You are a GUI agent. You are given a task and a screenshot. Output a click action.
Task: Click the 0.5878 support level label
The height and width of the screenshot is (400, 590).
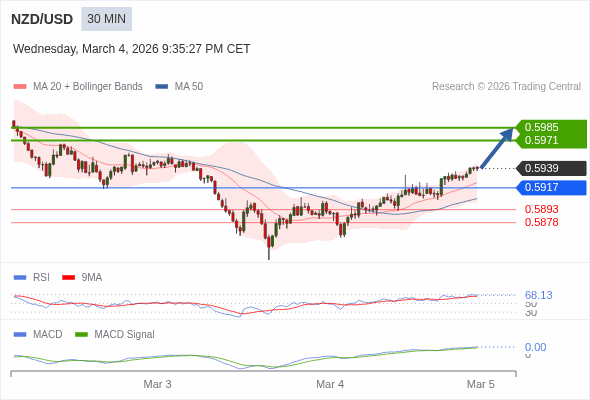[541, 222]
